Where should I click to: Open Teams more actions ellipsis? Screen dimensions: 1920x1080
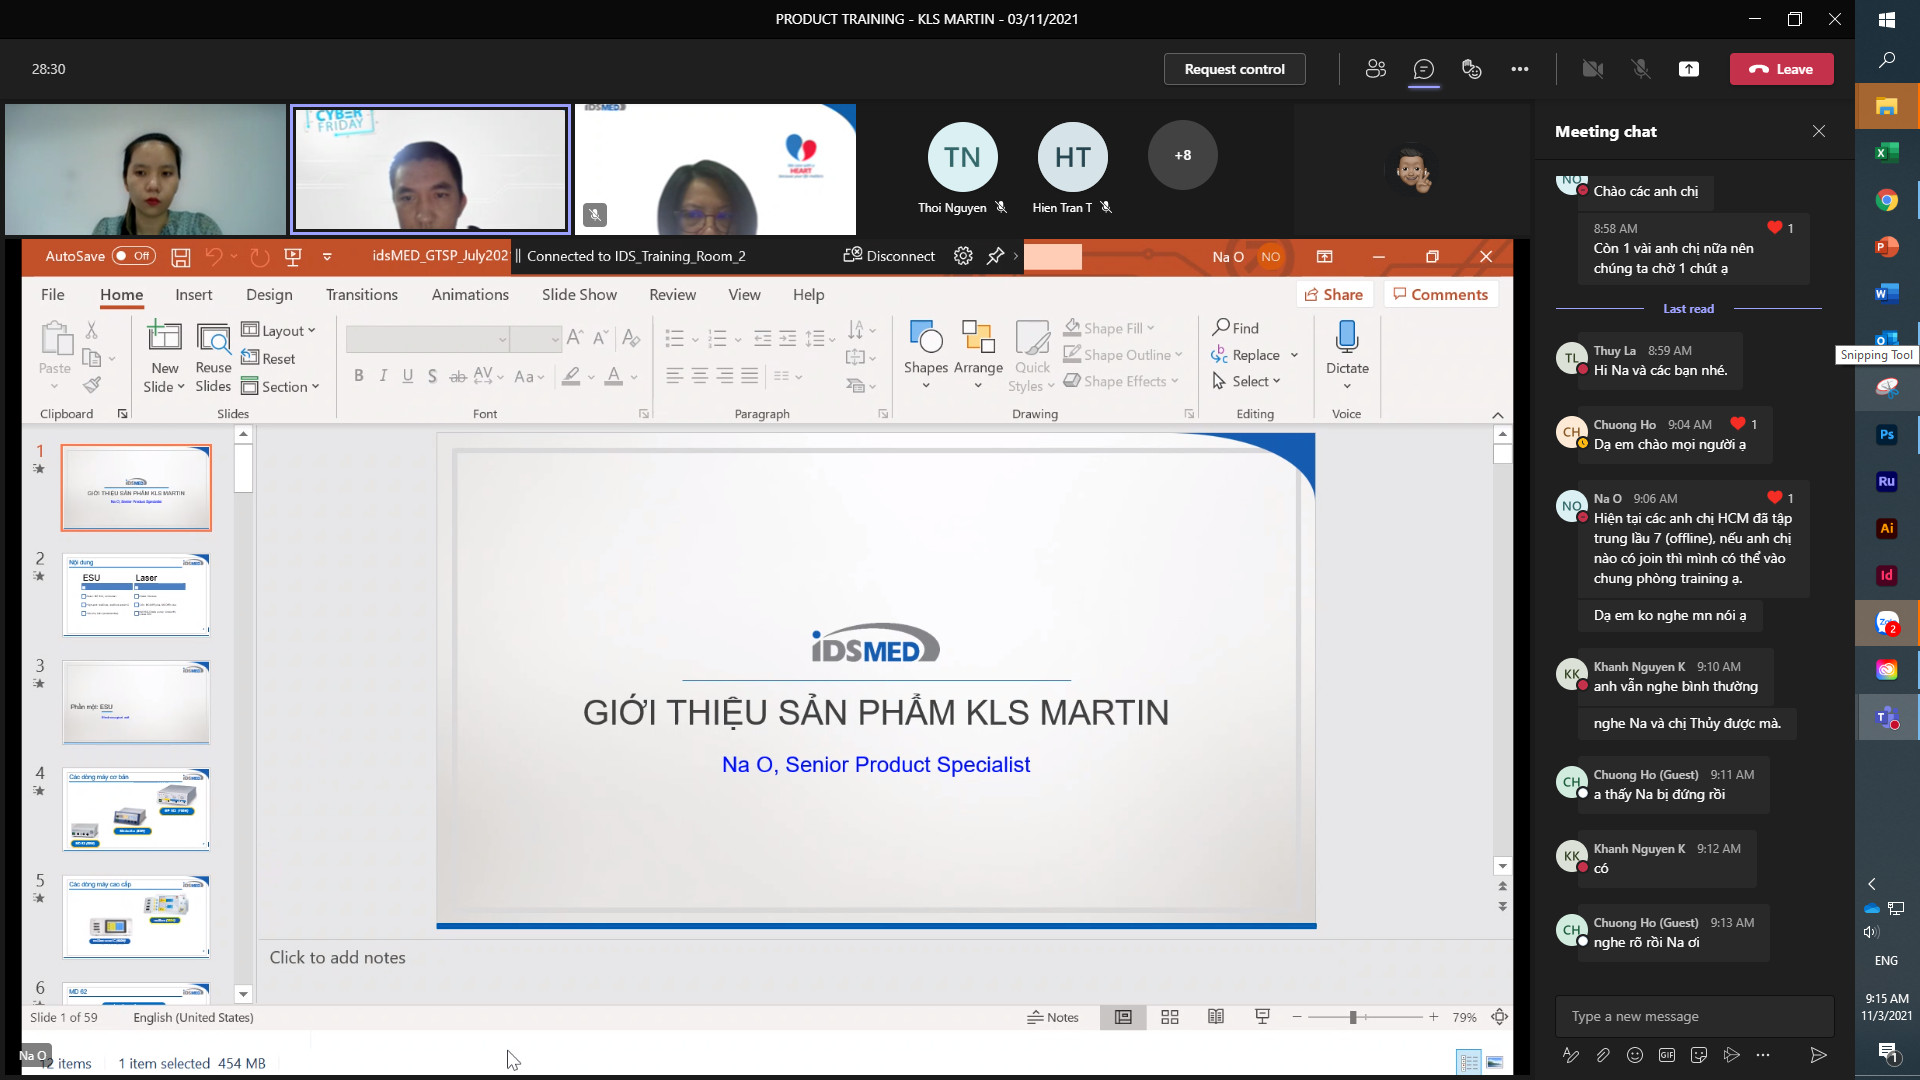(1520, 69)
